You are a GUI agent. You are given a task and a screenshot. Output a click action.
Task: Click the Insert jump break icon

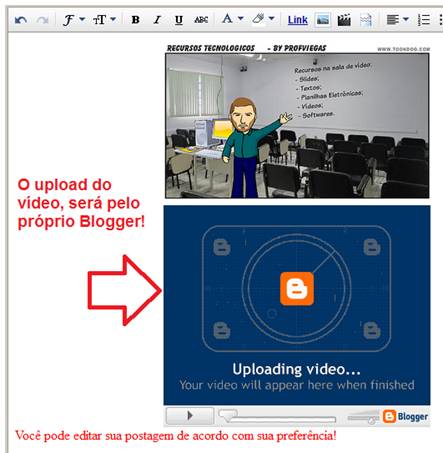pyautogui.click(x=366, y=20)
